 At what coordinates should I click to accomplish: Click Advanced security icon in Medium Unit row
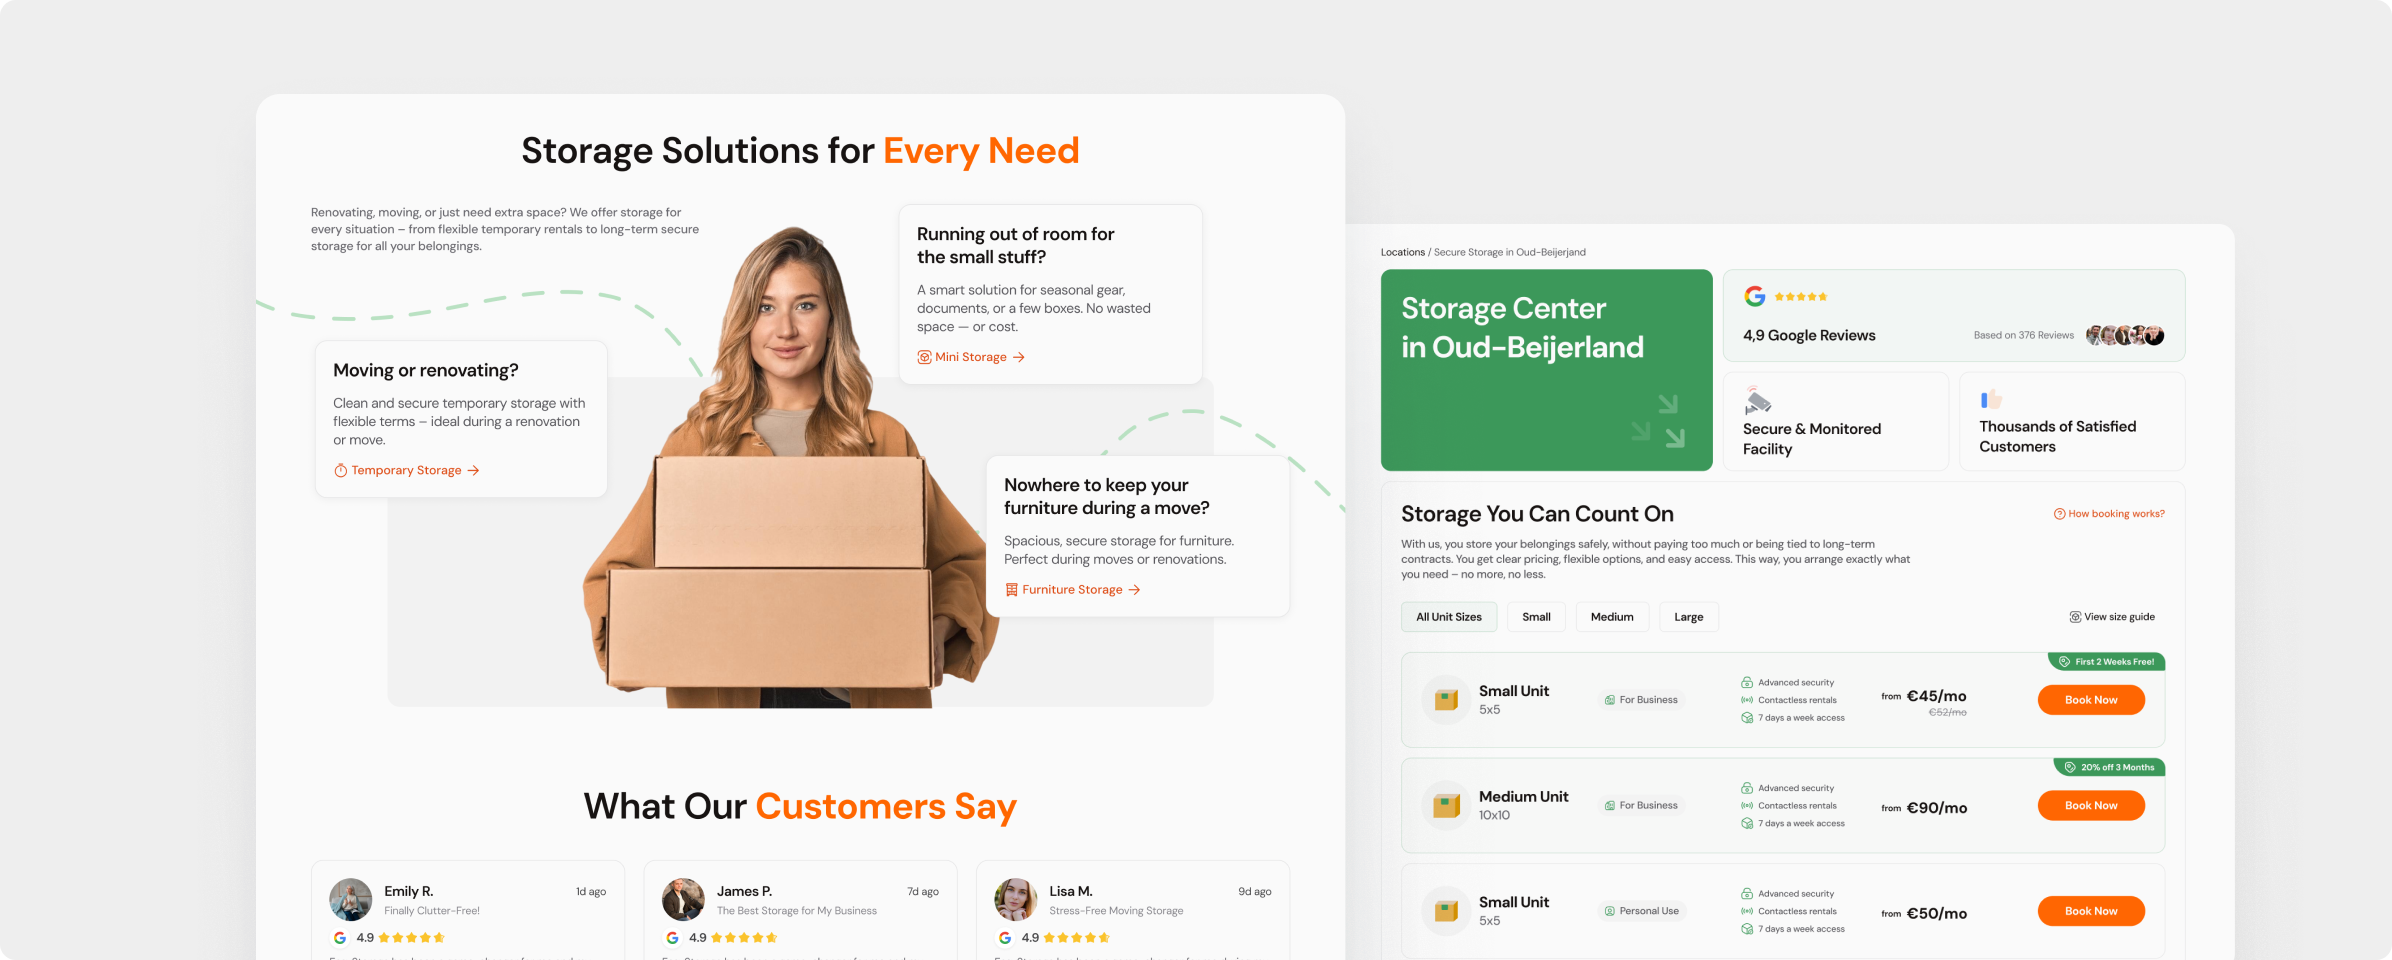tap(1747, 788)
